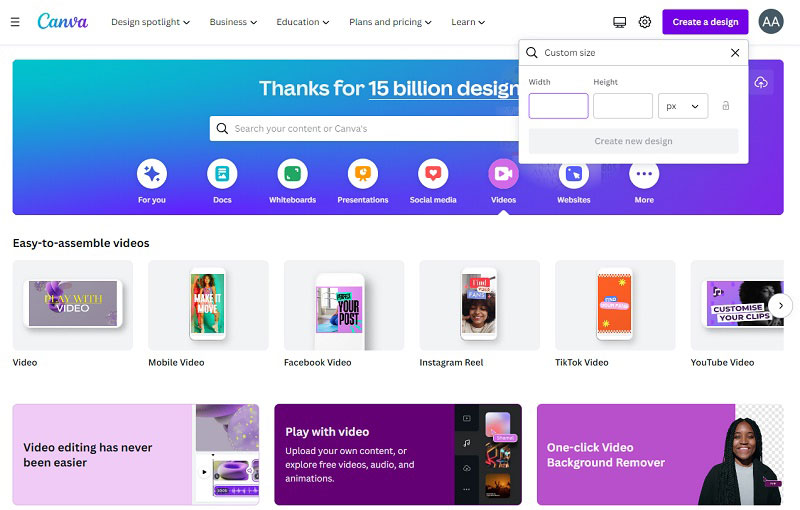Viewport: 800px width, 510px height.
Task: Click the magnifier in Custom size bar
Action: (532, 53)
